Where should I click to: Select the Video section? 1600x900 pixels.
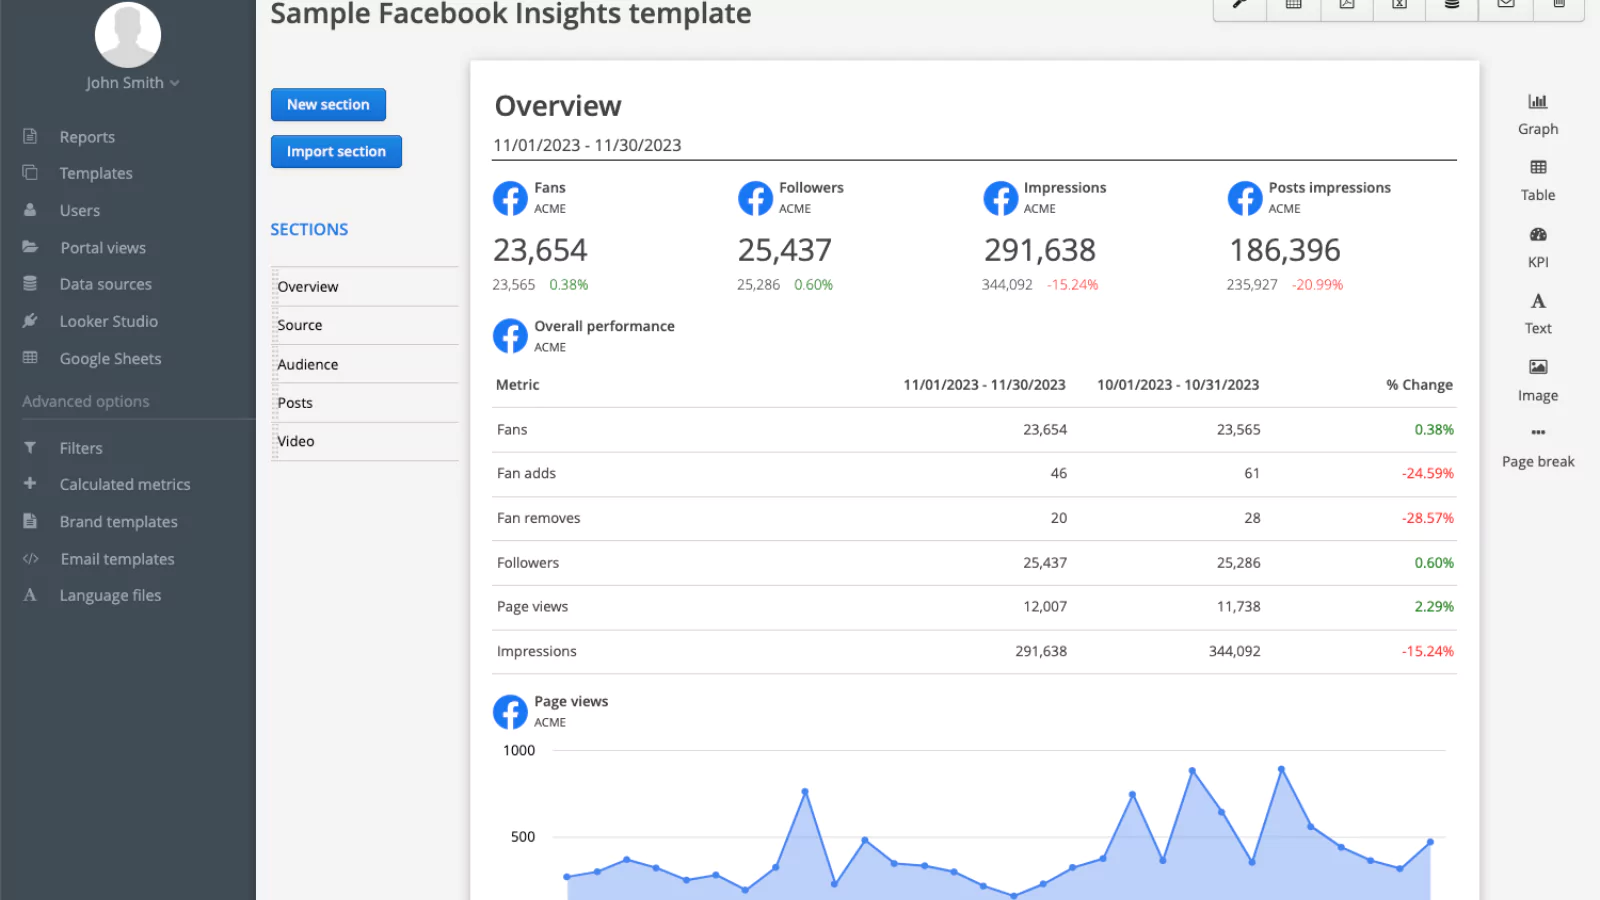pyautogui.click(x=365, y=441)
